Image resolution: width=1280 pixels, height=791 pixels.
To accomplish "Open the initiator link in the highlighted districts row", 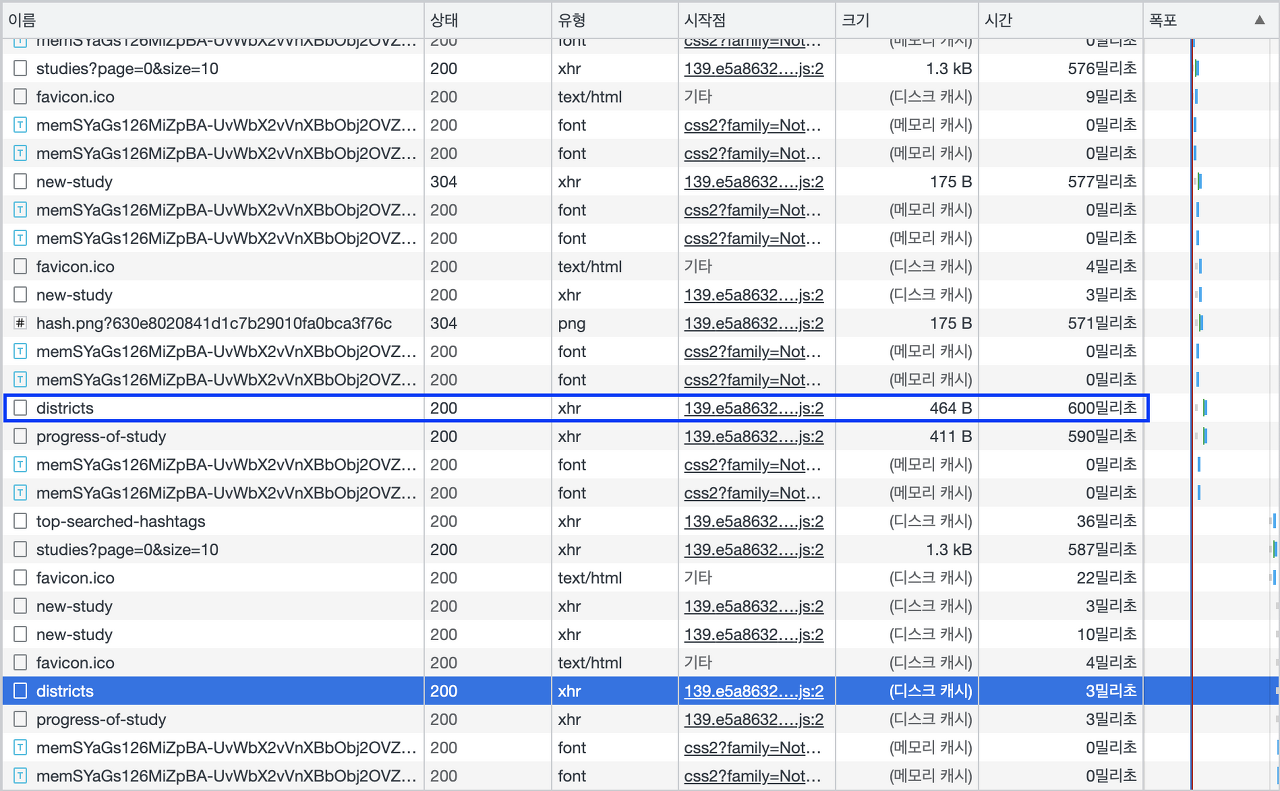I will (754, 691).
